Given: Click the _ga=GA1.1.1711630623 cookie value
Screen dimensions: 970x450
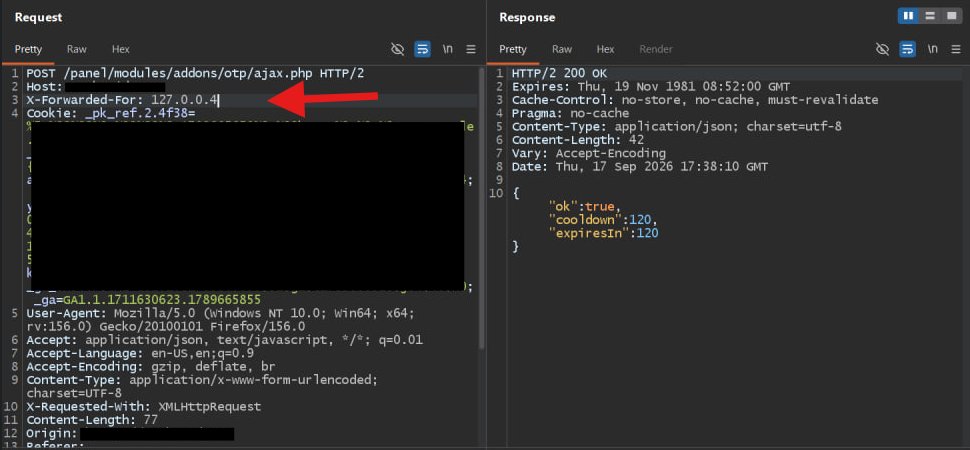Looking at the screenshot, I should 162,300.
